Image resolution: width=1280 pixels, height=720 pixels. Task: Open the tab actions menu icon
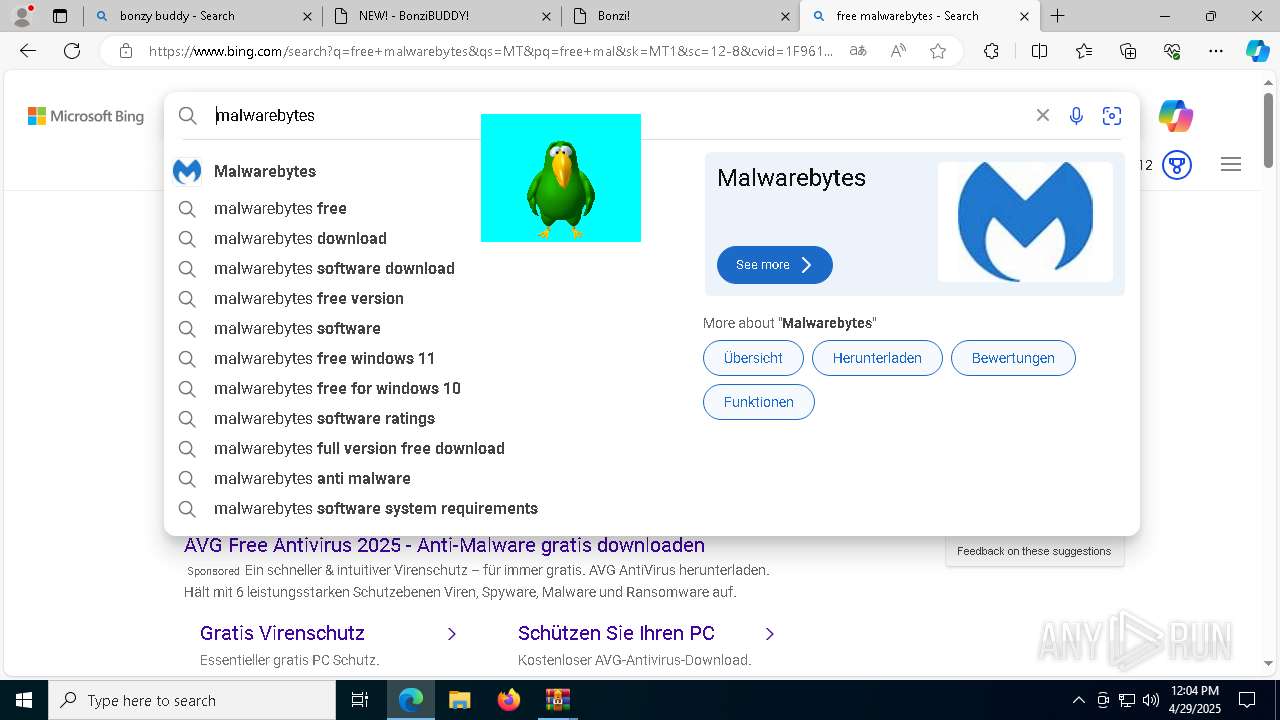coord(60,16)
